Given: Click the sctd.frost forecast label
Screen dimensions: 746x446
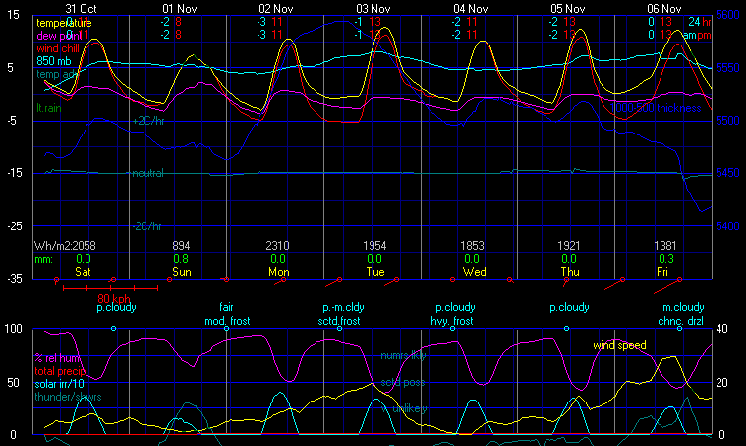Looking at the screenshot, I should [339, 321].
